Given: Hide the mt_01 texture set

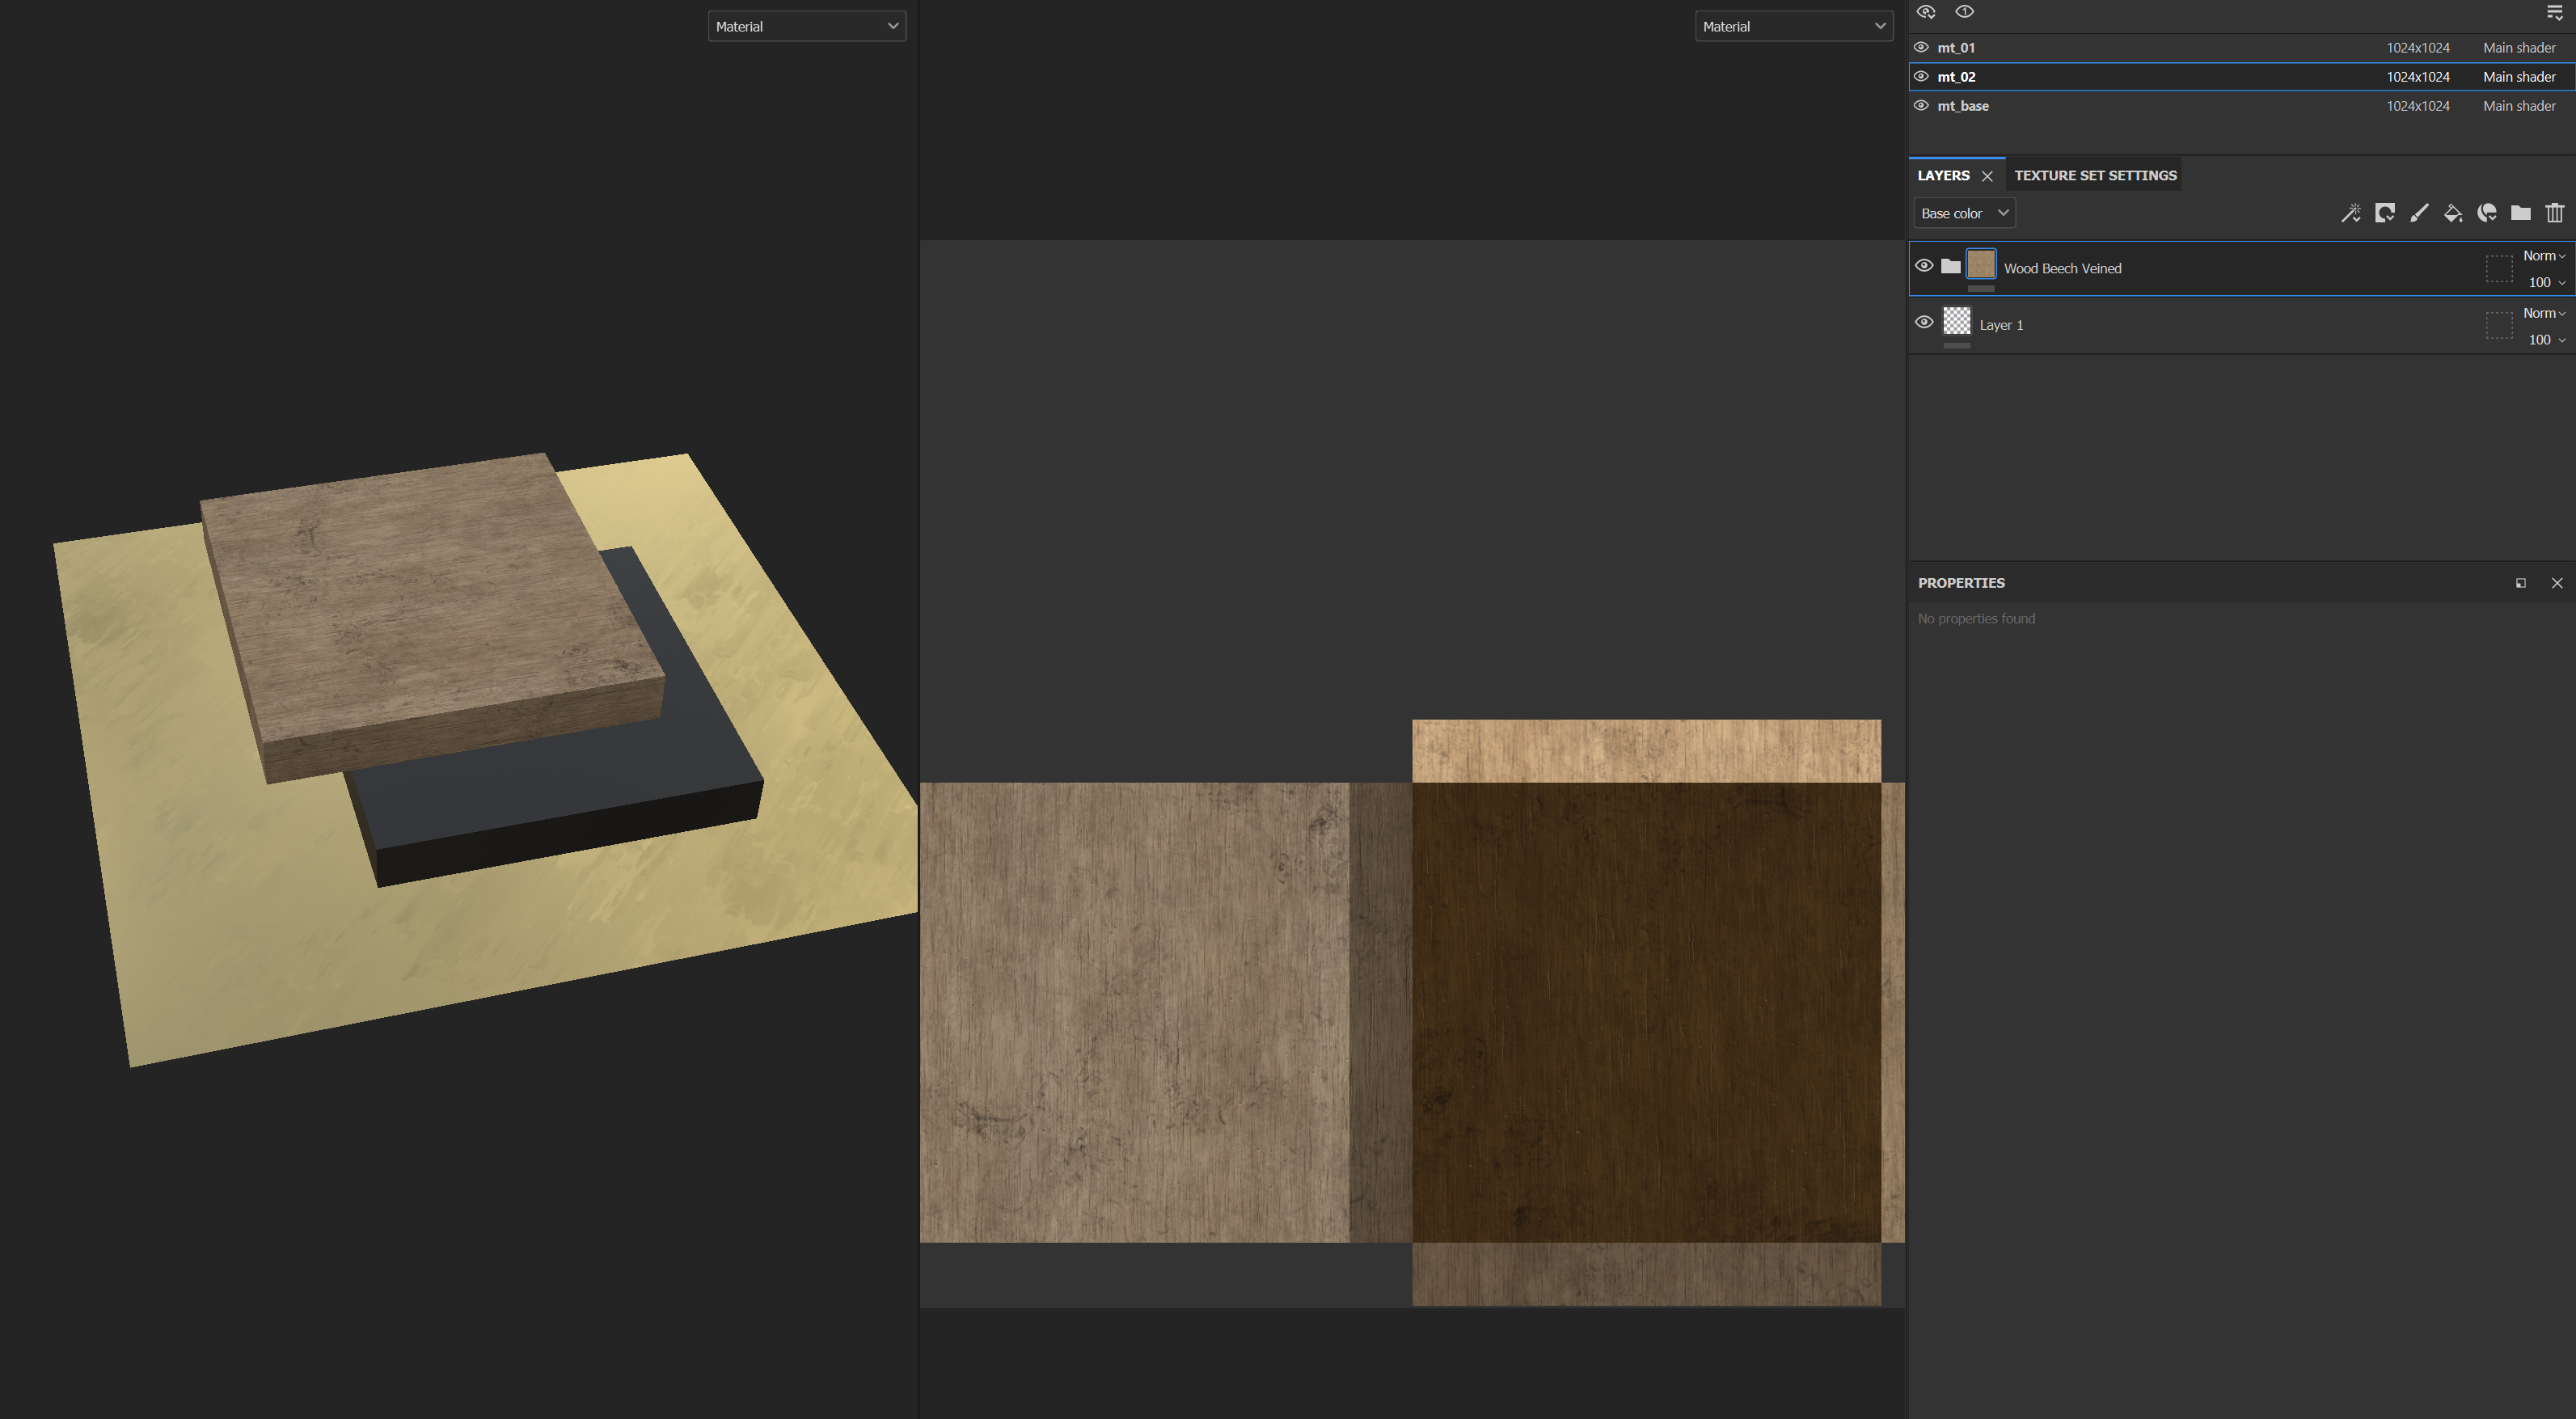Looking at the screenshot, I should click(x=1921, y=47).
